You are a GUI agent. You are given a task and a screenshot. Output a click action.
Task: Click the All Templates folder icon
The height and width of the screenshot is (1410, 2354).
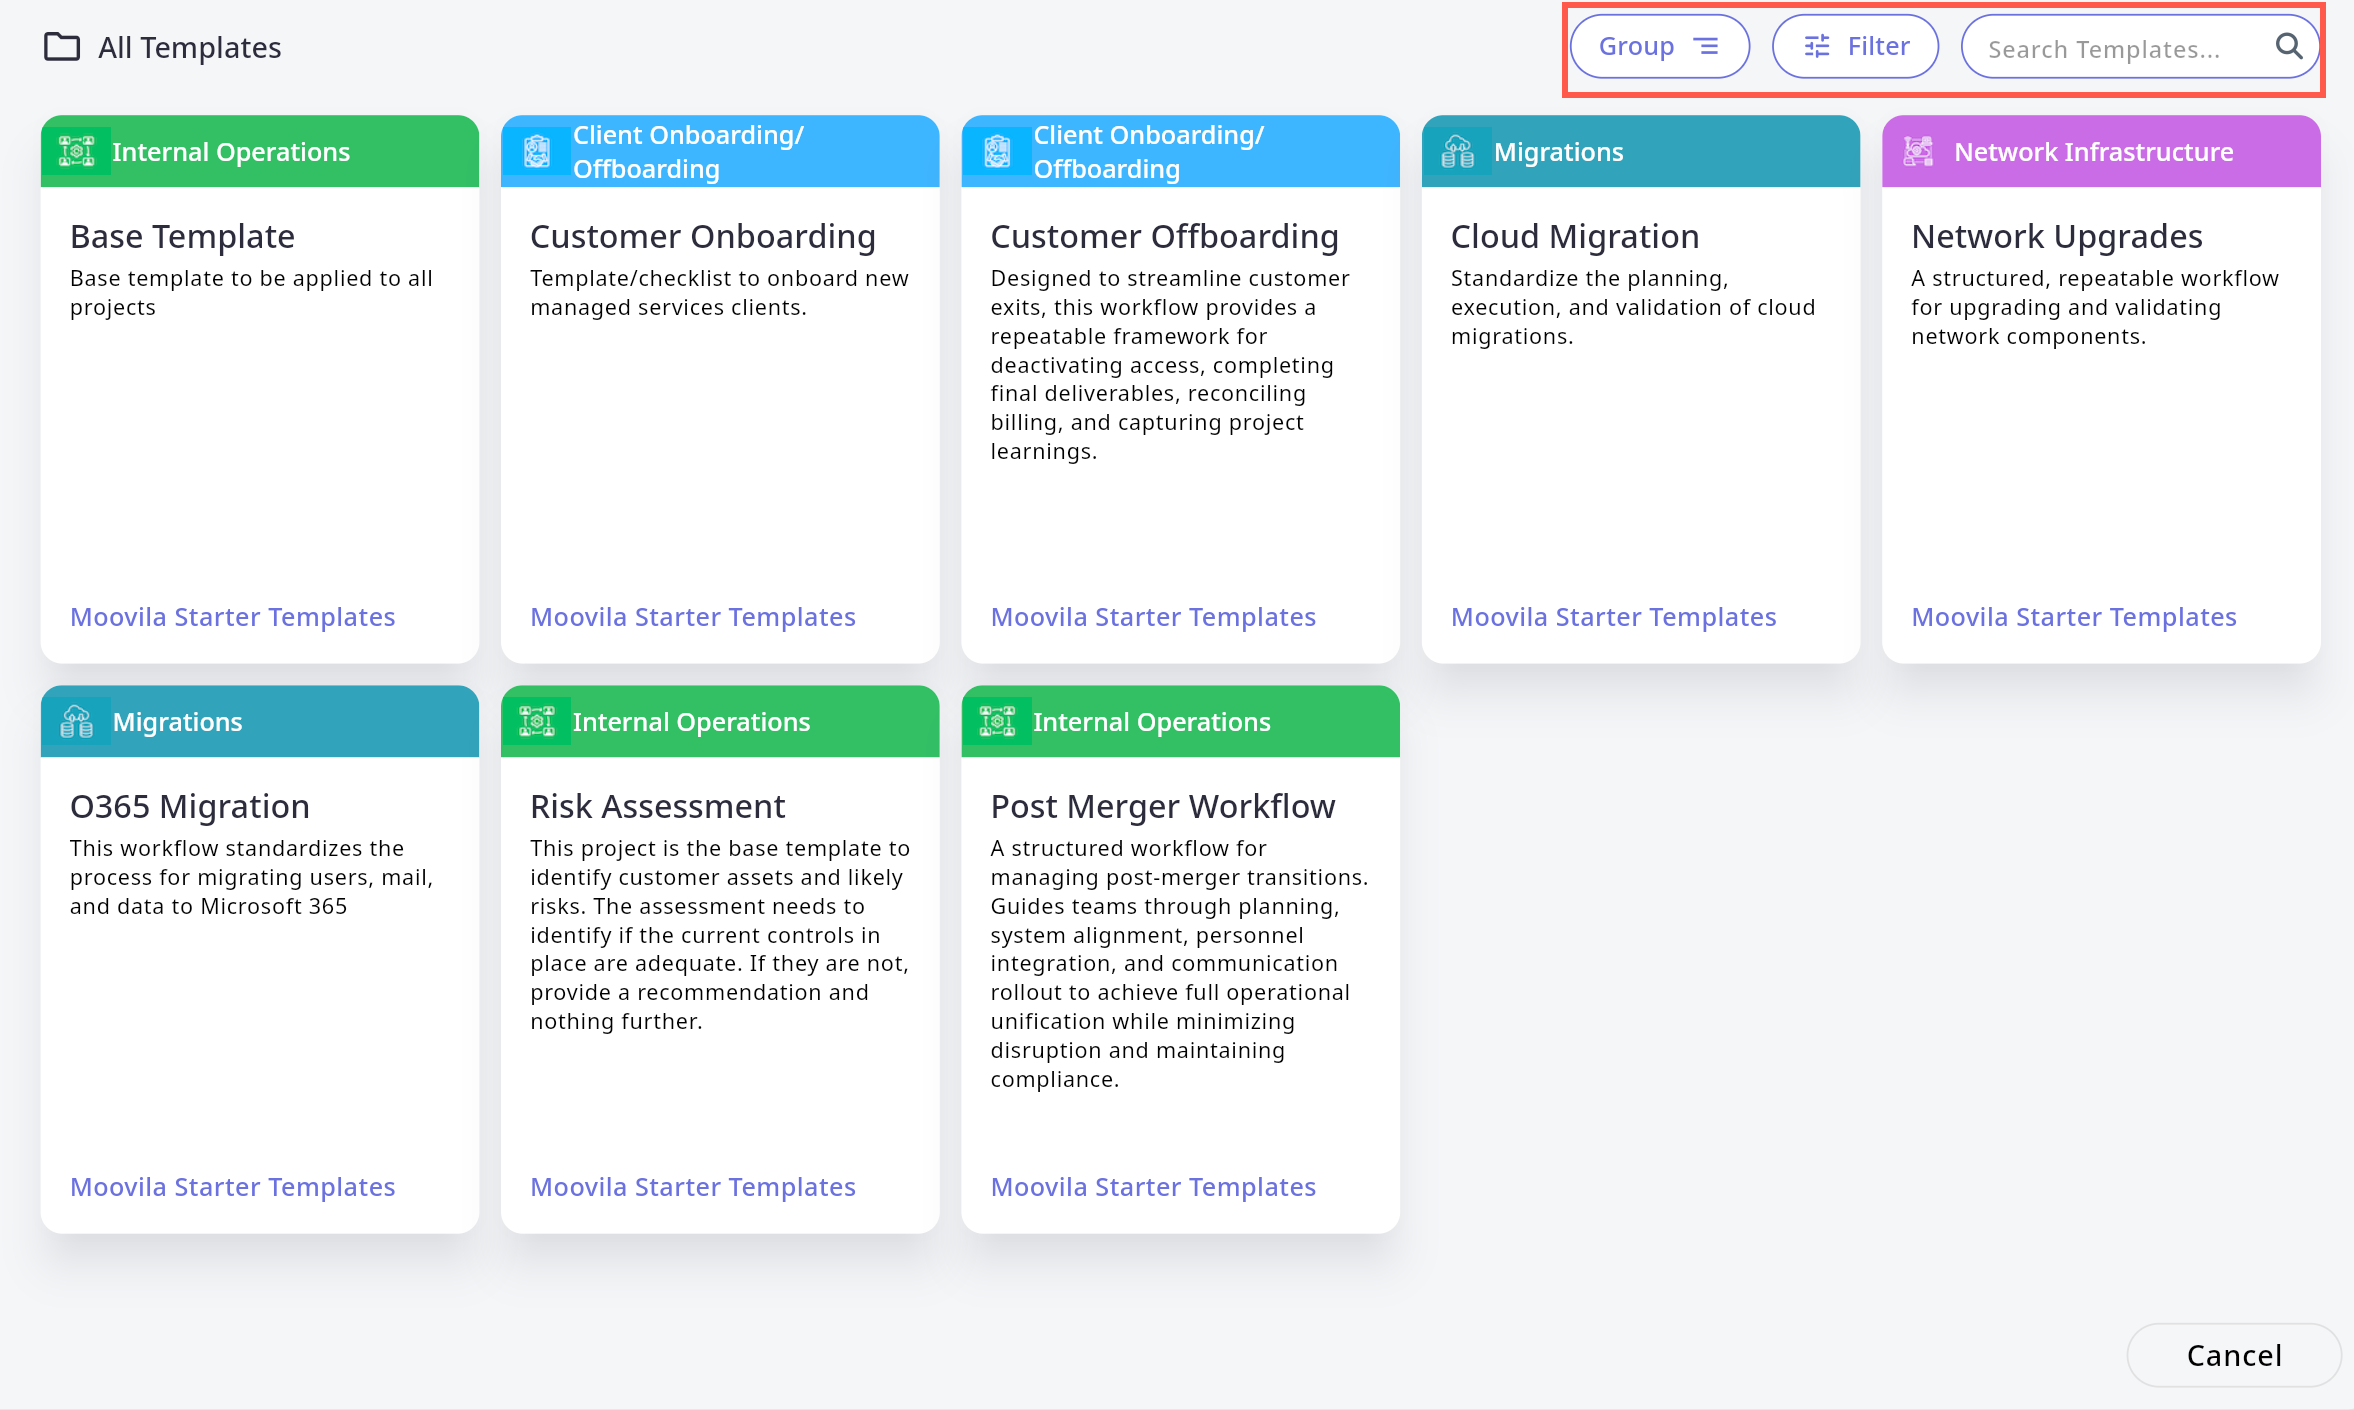pos(62,47)
